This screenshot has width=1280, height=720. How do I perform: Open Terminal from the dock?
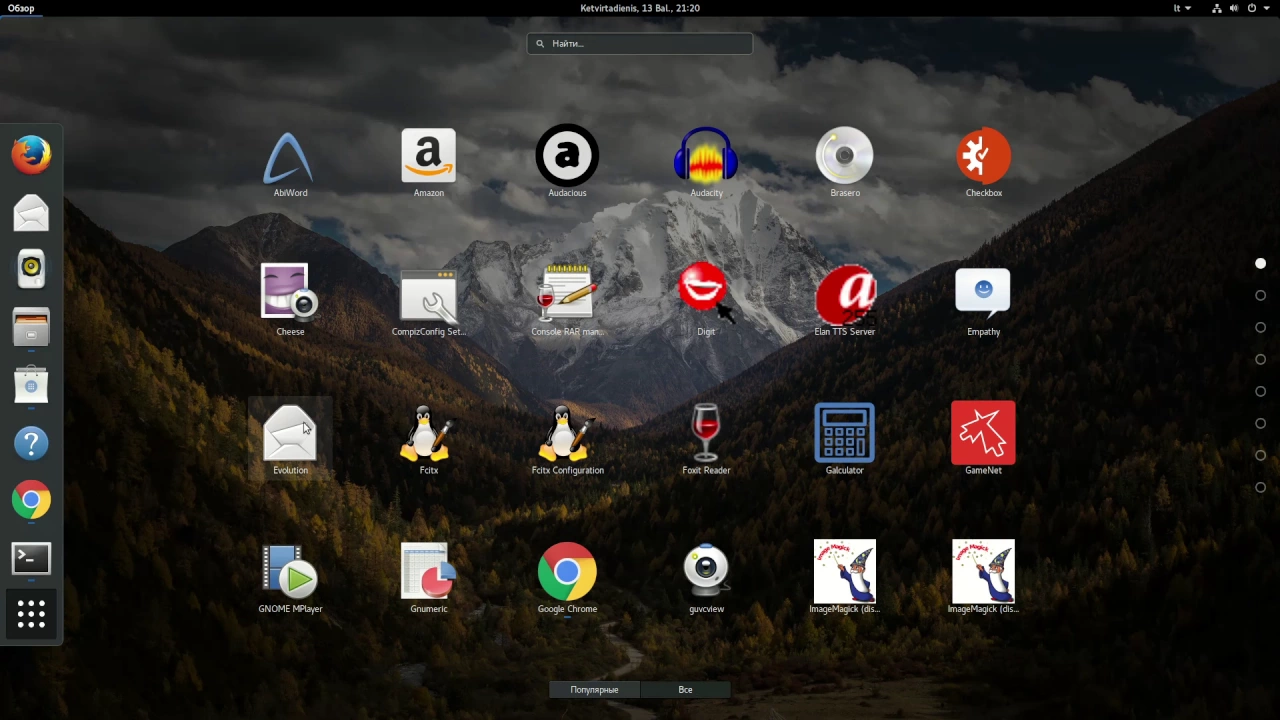tap(31, 558)
